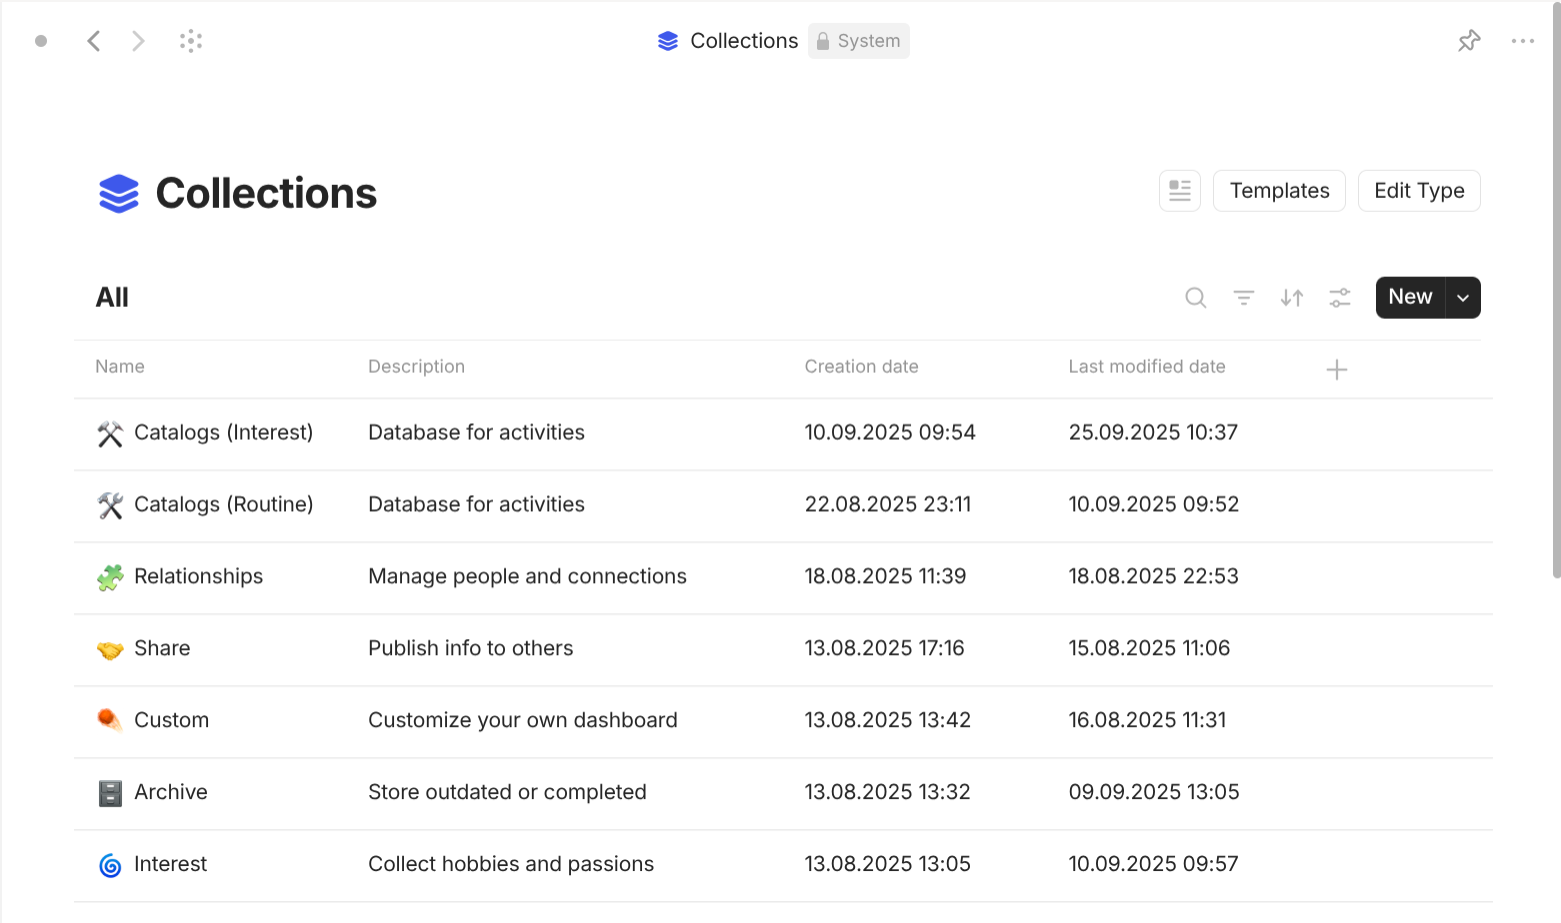Open the Relationships collection row
This screenshot has width=1561, height=923.
pos(198,577)
